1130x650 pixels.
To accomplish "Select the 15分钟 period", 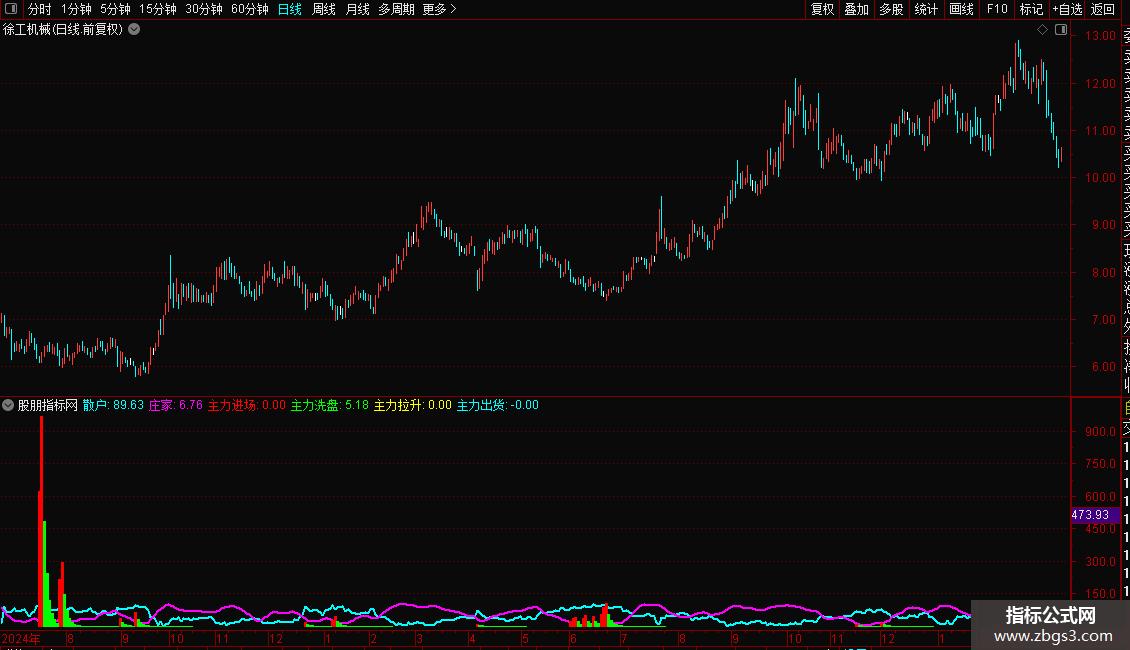I will [158, 9].
